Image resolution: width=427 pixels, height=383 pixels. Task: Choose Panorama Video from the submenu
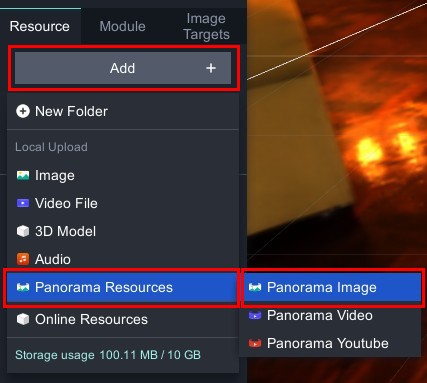331,315
